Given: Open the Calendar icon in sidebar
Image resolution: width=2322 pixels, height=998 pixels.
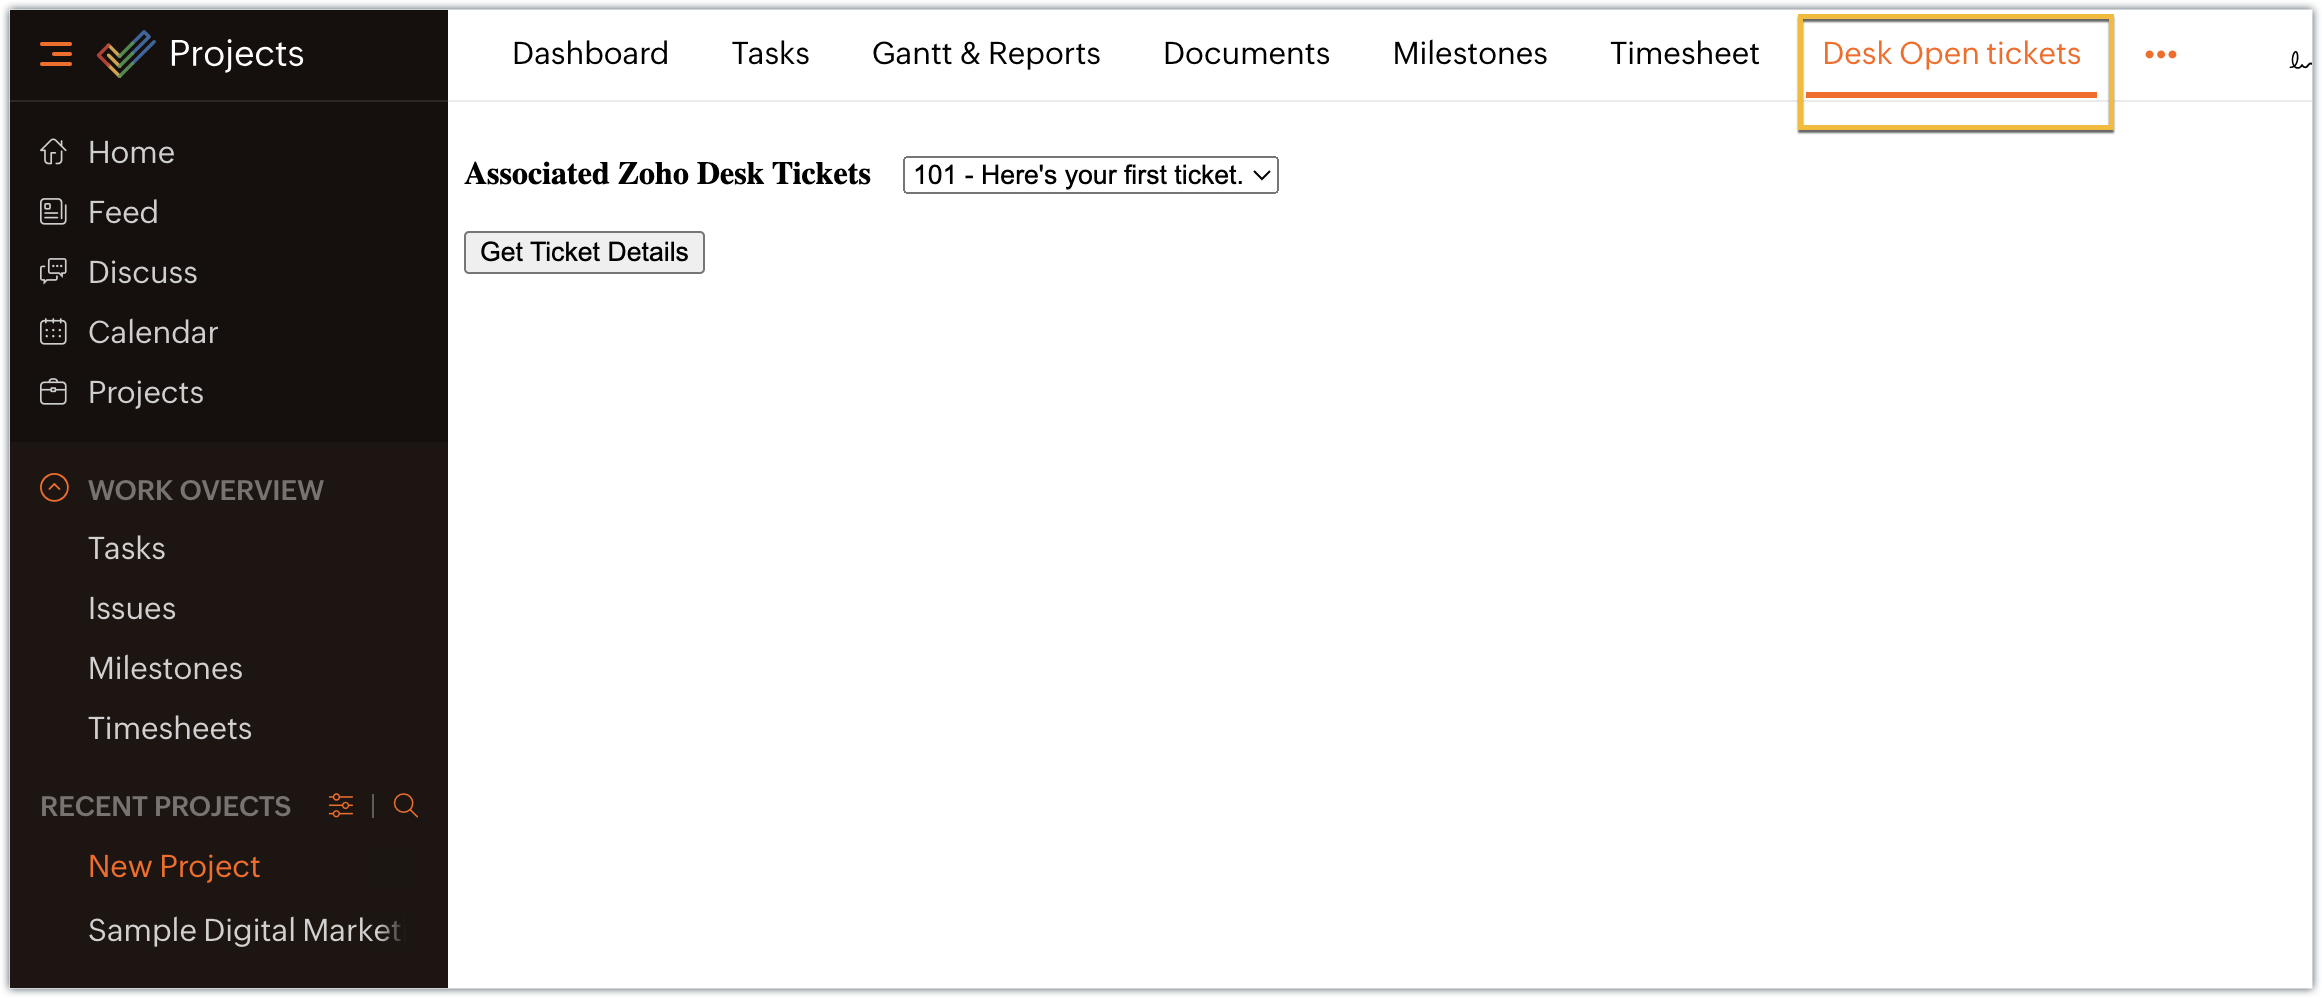Looking at the screenshot, I should pos(54,332).
